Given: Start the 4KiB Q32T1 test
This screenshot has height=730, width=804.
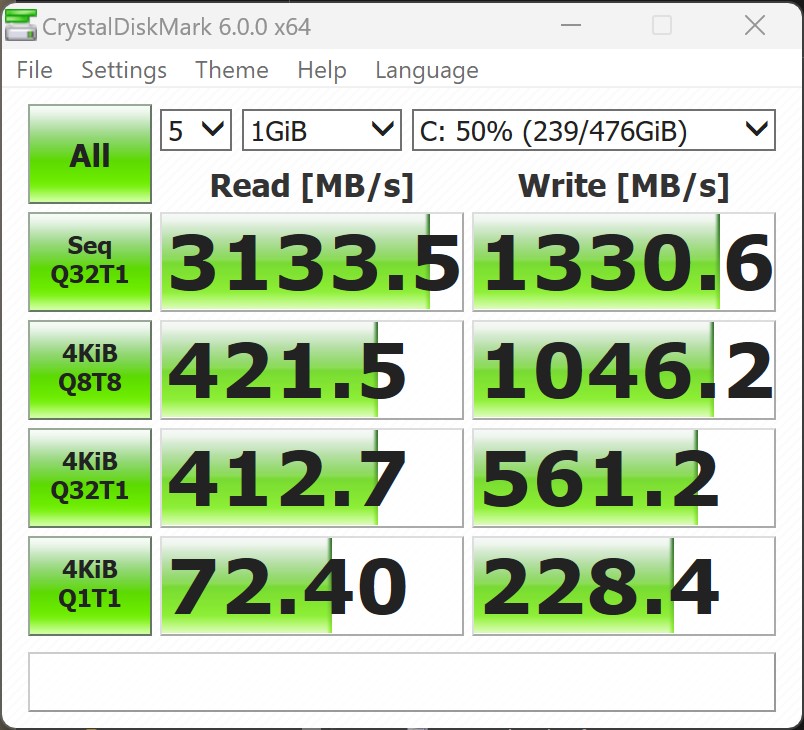Looking at the screenshot, I should point(90,478).
